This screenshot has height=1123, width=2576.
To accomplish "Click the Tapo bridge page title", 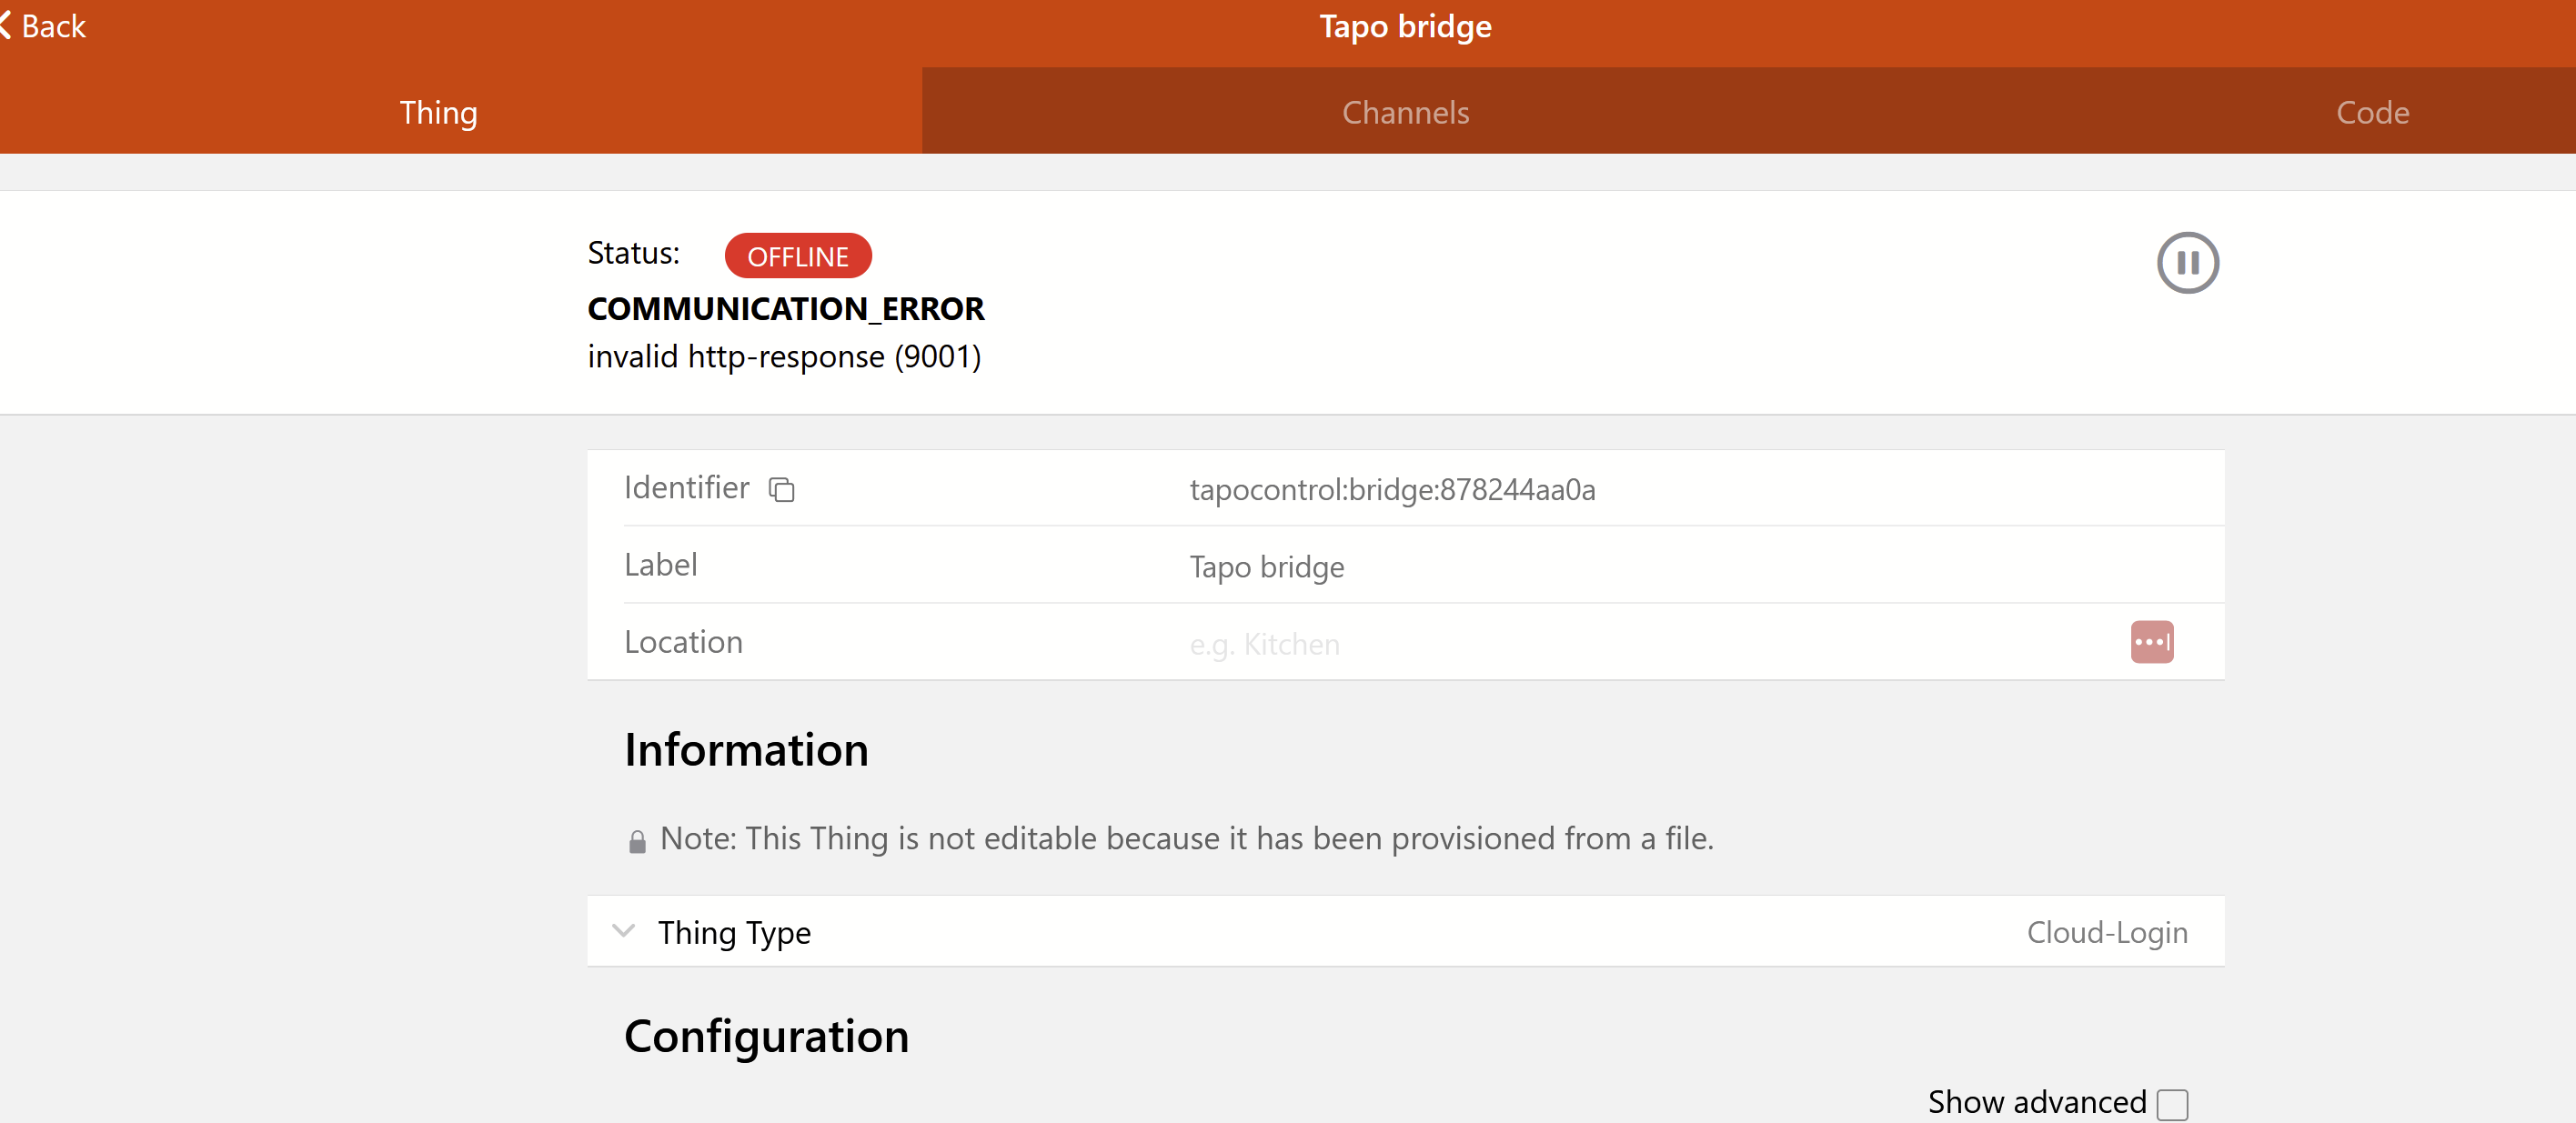I will coord(1405,26).
